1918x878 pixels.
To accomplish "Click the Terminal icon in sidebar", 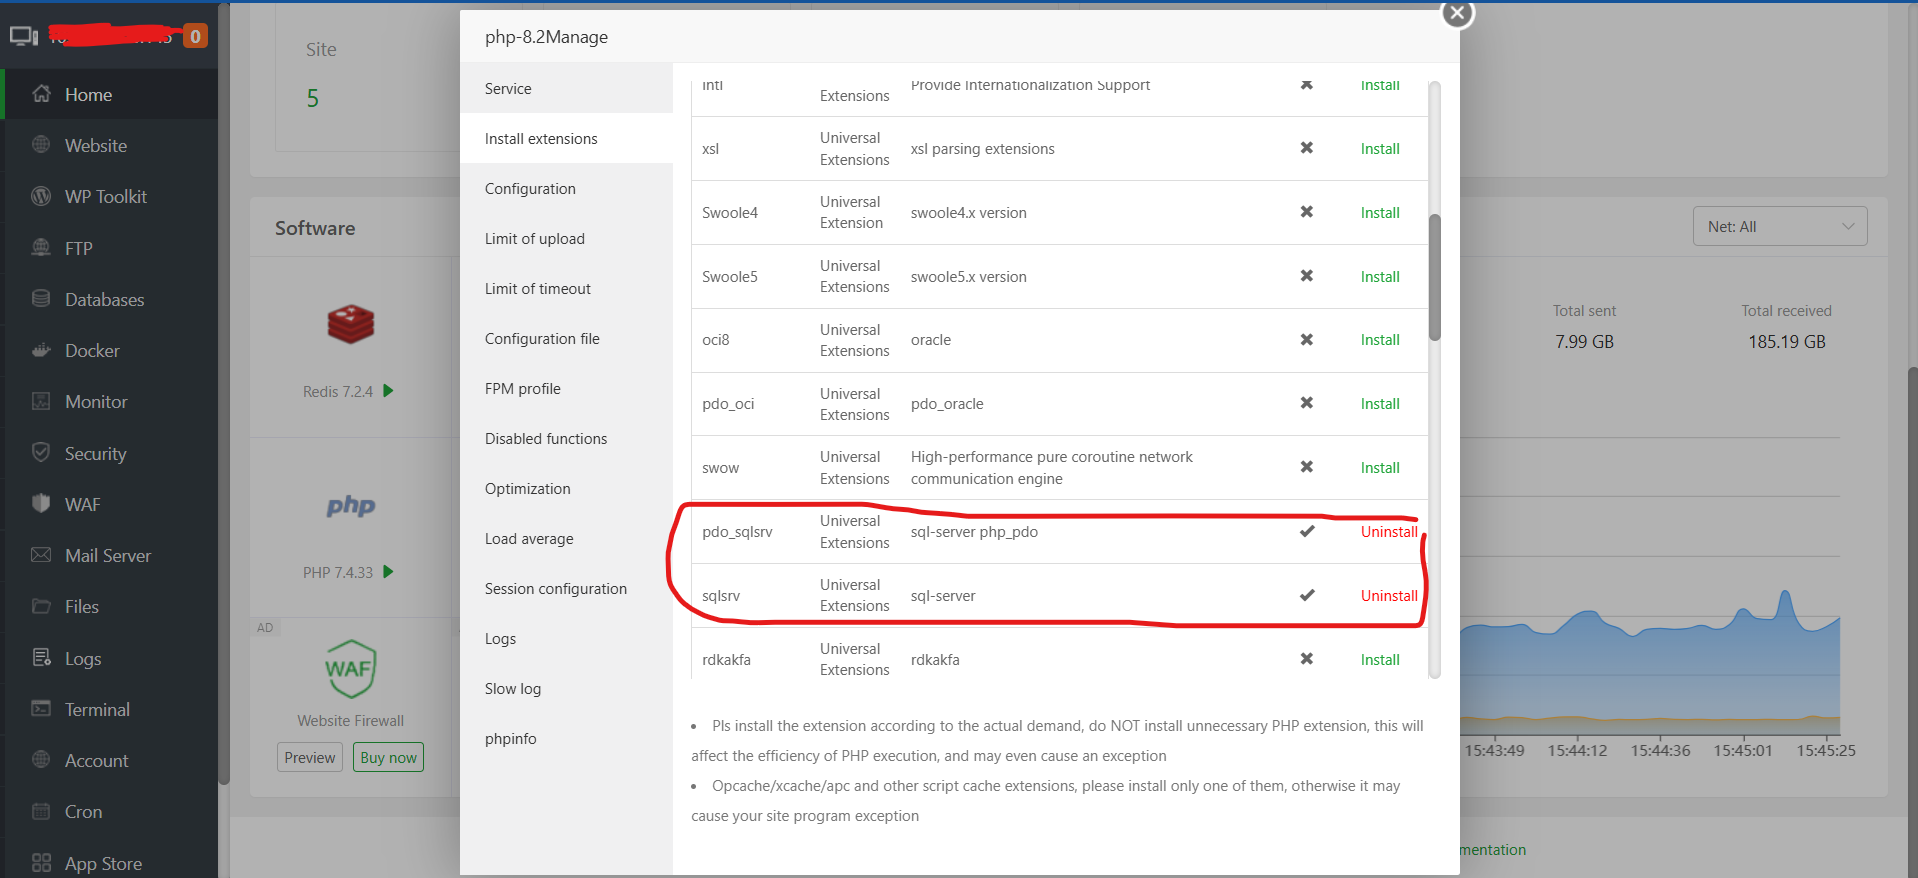I will [x=41, y=708].
